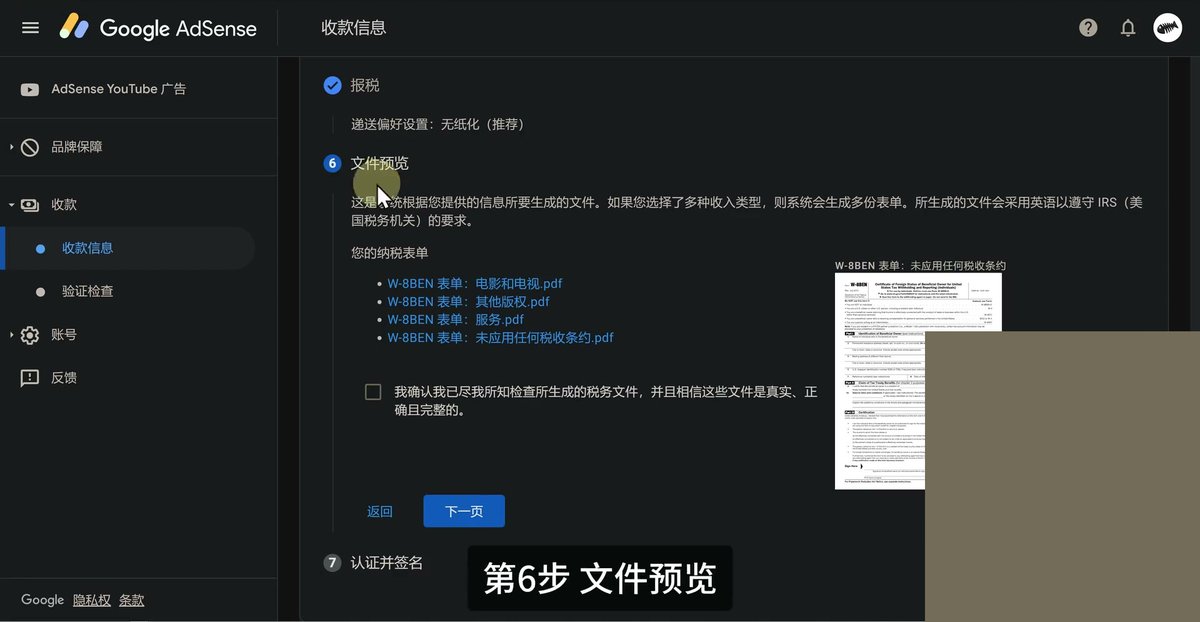The image size is (1200, 622).
Task: Open W-8BEN 表单:其他版权.pdf
Action: click(x=468, y=302)
